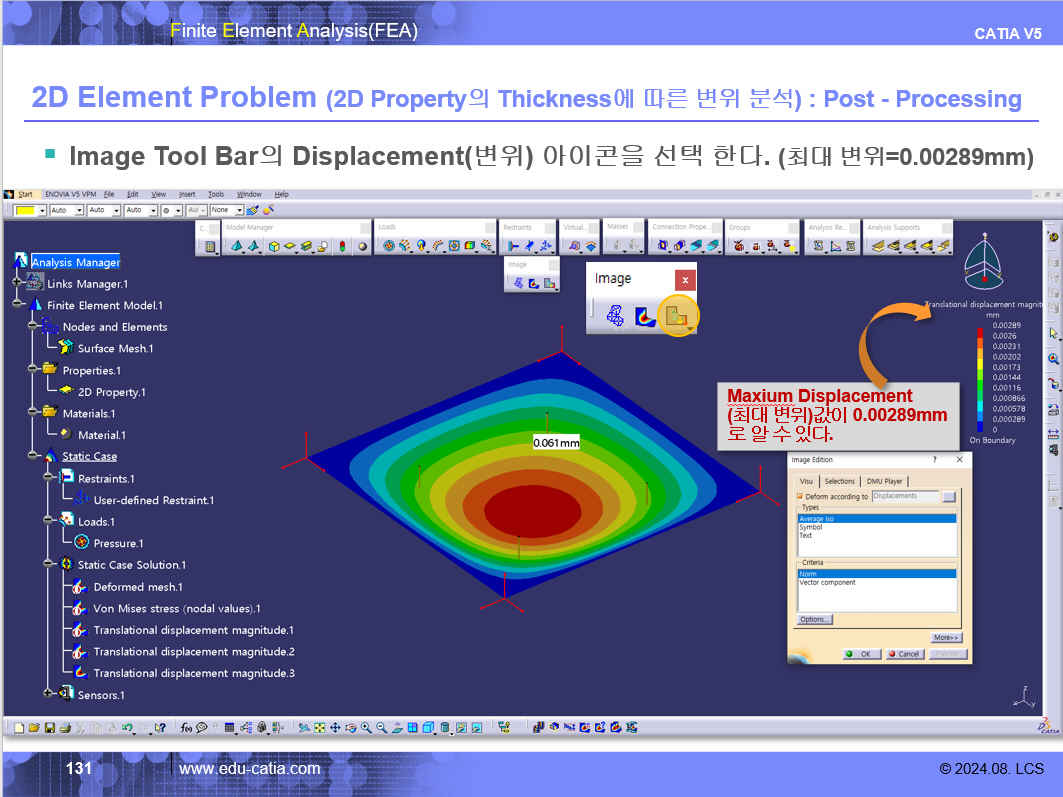This screenshot has width=1063, height=797.
Task: Toggle the 'Deform according to' checkbox
Action: 799,496
